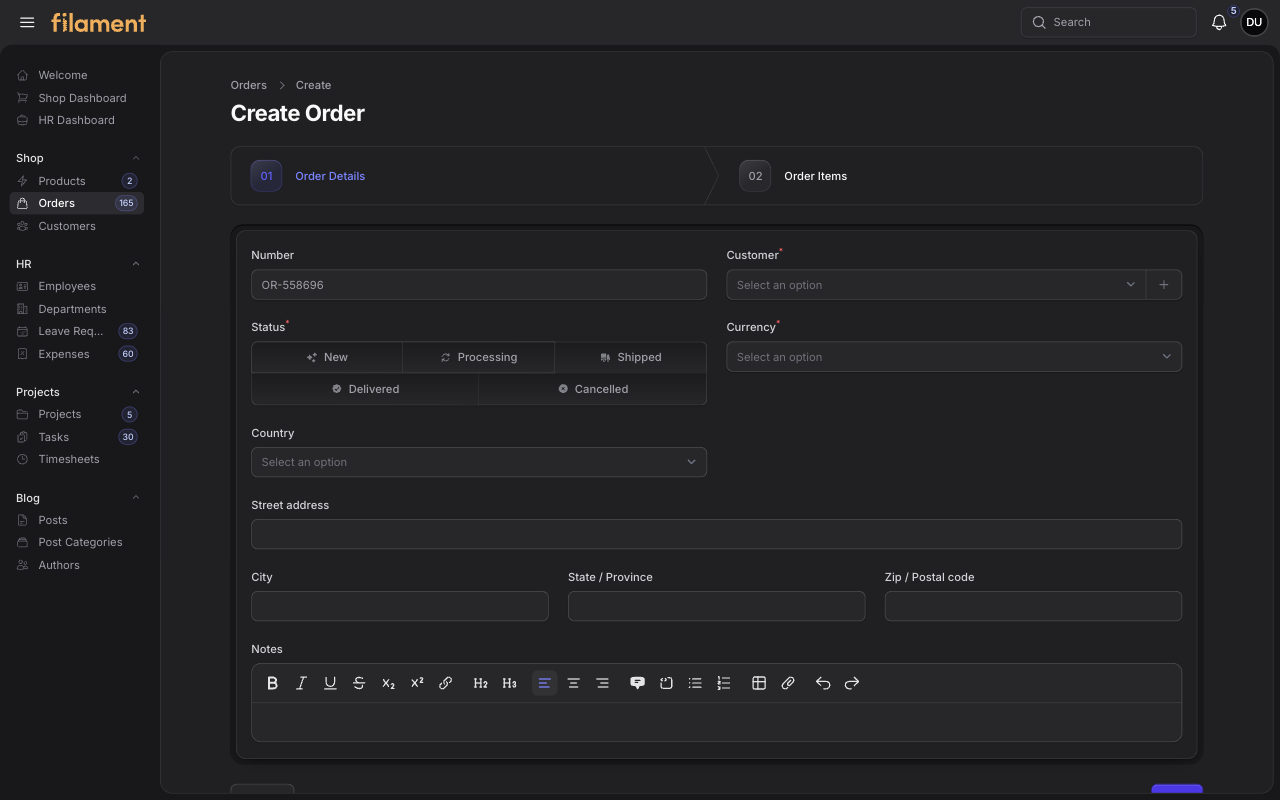This screenshot has width=1280, height=800.
Task: Open the Customer select dropdown
Action: click(936, 285)
